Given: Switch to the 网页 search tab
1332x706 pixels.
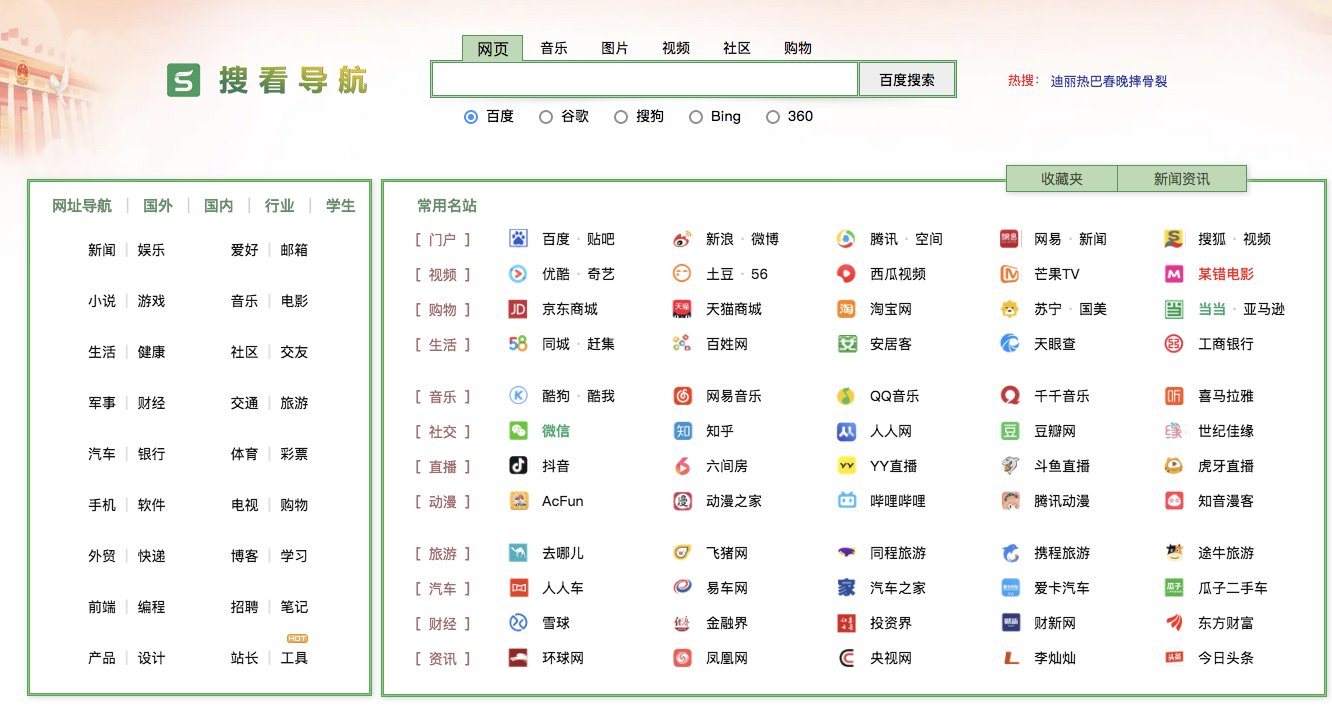Looking at the screenshot, I should 492,49.
